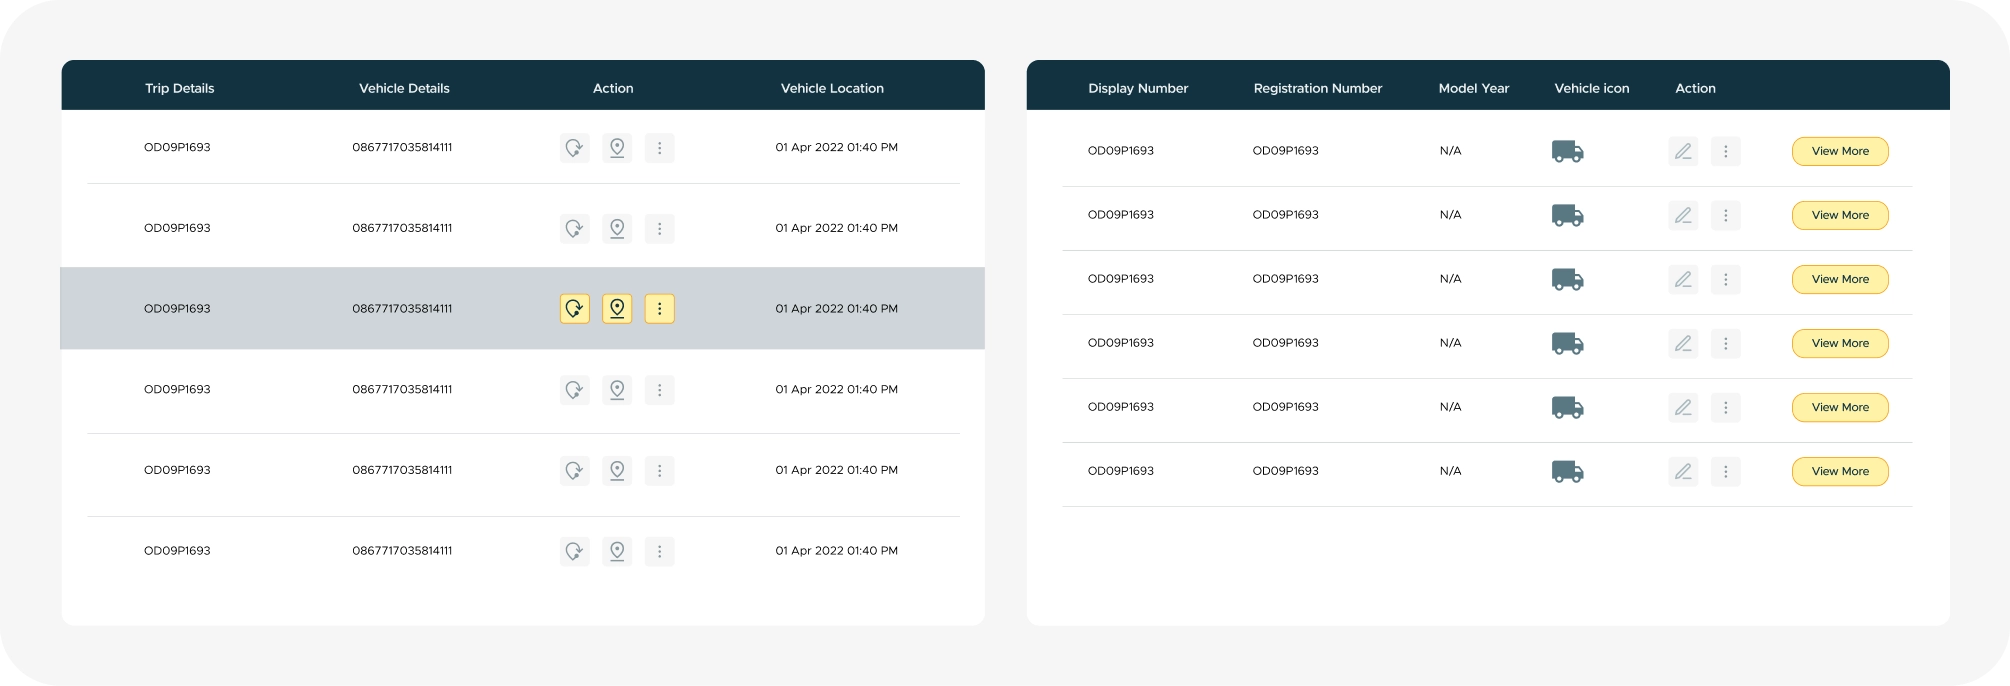This screenshot has width=2010, height=686.
Task: Click View More in the first vehicle row
Action: point(1839,151)
